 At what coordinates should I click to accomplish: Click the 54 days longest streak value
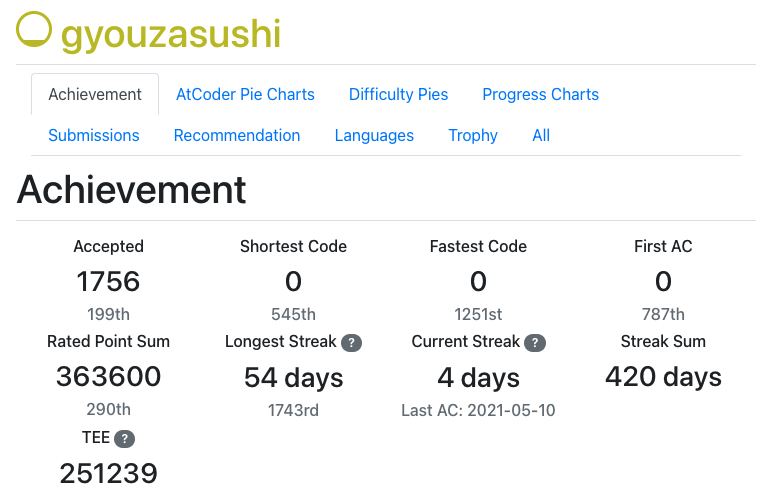pyautogui.click(x=294, y=378)
